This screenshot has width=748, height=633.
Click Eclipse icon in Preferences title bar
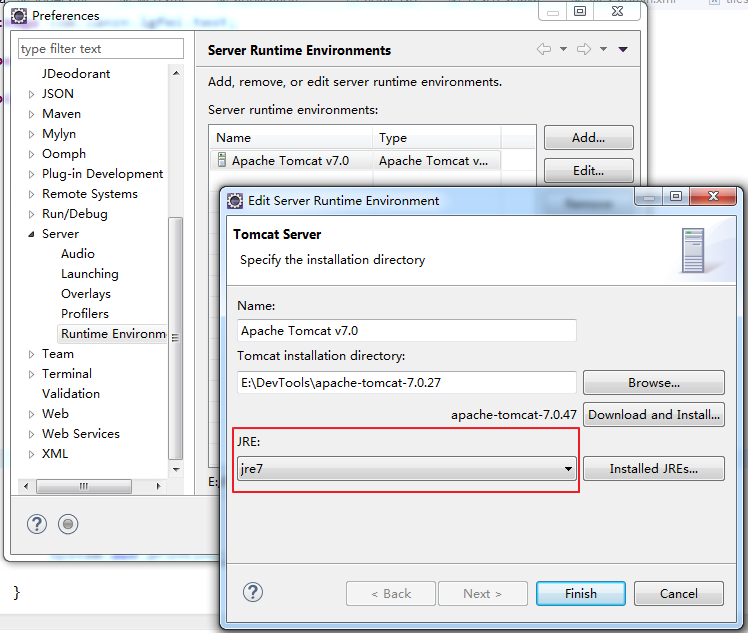click(19, 16)
